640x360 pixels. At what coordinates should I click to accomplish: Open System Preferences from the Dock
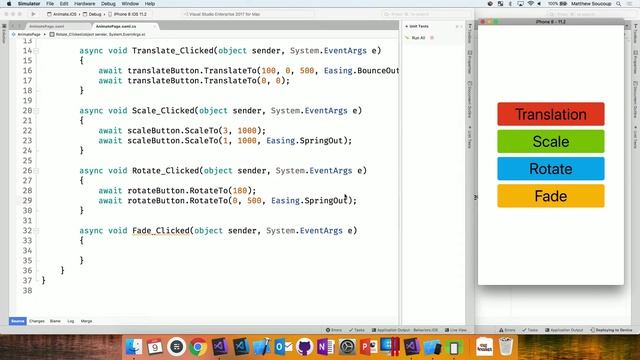point(347,347)
